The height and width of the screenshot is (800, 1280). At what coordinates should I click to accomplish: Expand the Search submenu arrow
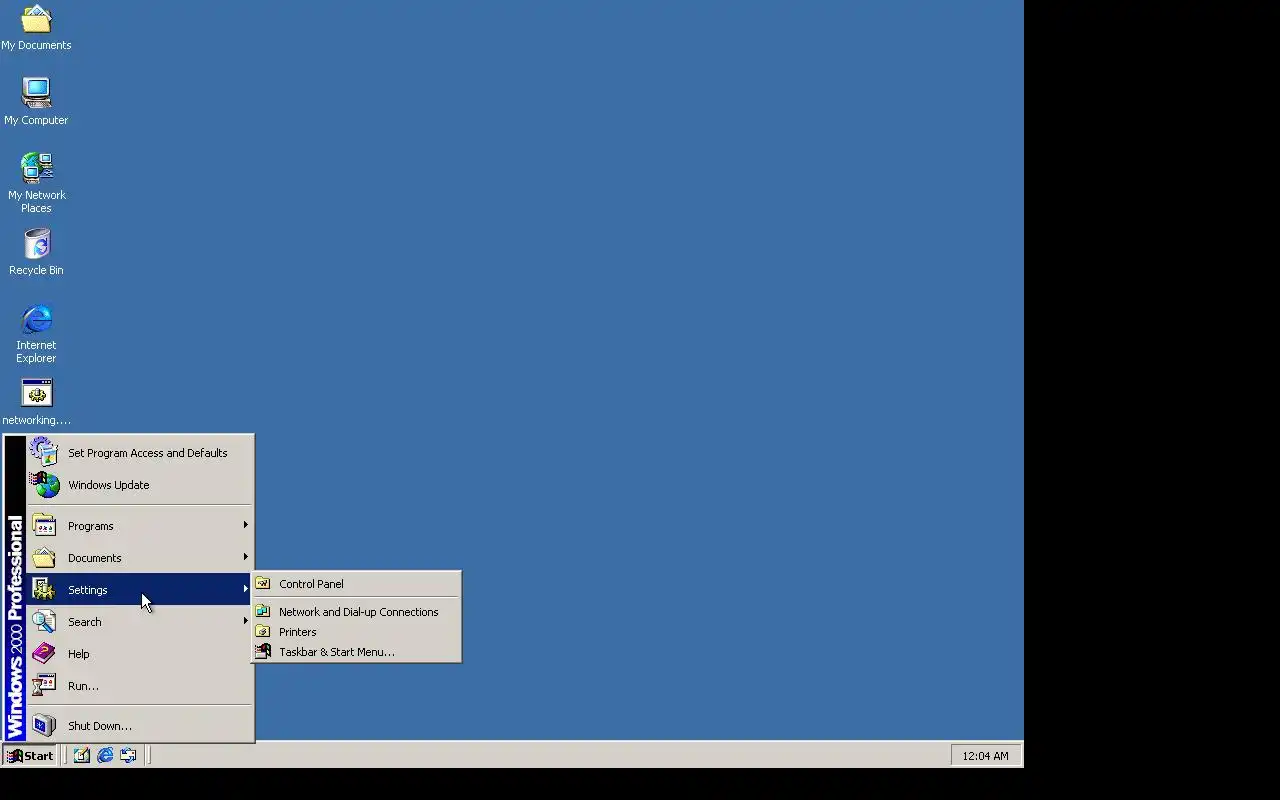tap(245, 621)
